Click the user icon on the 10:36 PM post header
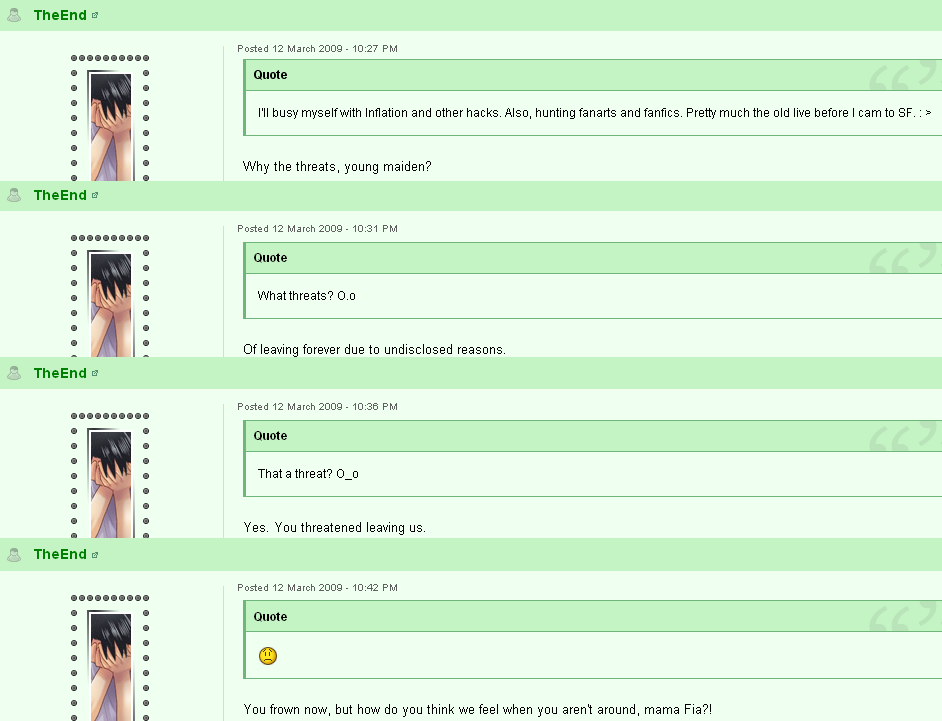Image resolution: width=942 pixels, height=721 pixels. tap(14, 373)
